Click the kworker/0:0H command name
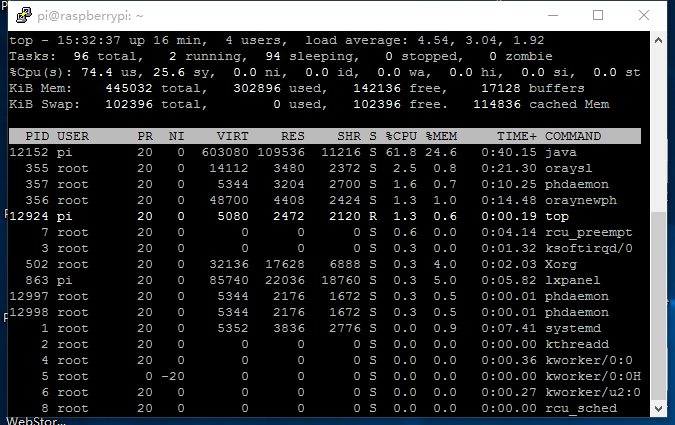Screen dimensions: 675x425 click(593, 376)
